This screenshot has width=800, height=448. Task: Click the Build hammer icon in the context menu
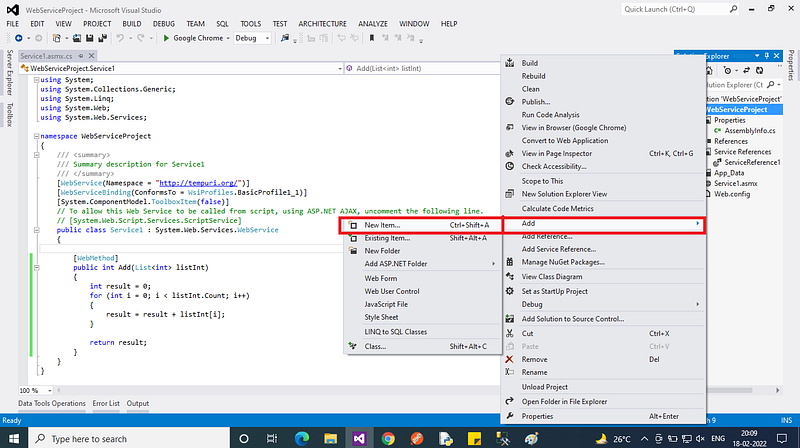tap(510, 63)
